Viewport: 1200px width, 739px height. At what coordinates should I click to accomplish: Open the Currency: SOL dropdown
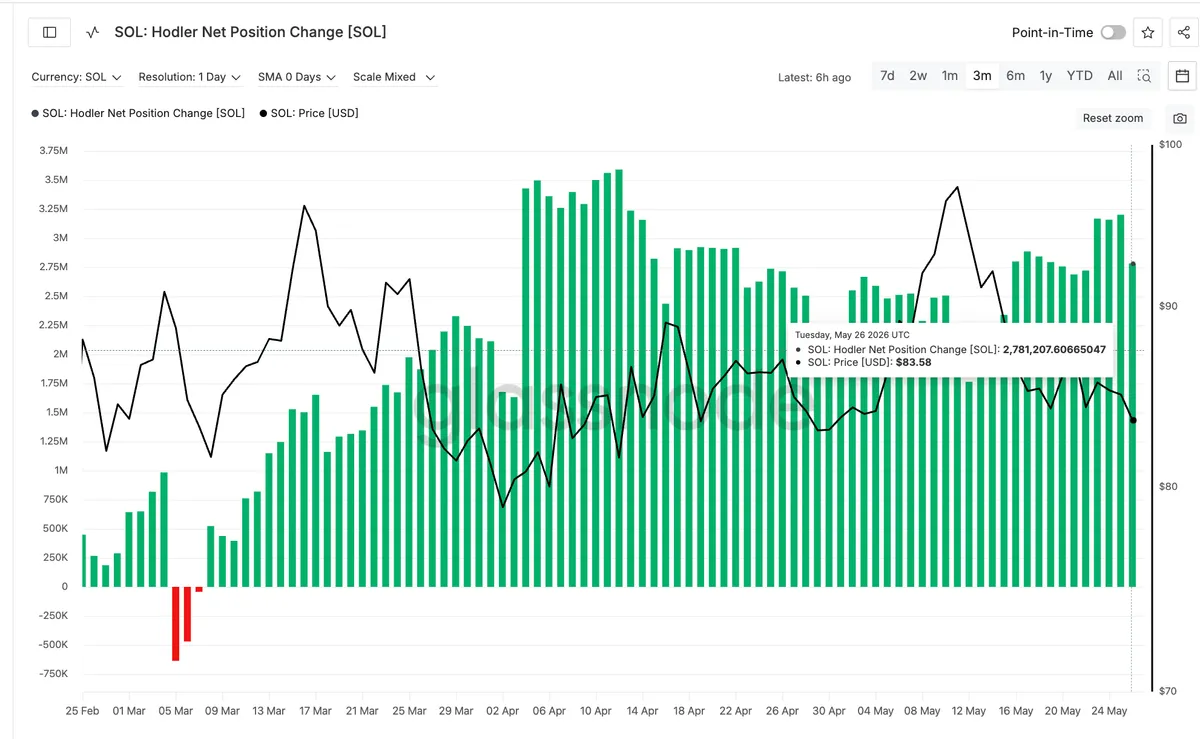[x=77, y=77]
